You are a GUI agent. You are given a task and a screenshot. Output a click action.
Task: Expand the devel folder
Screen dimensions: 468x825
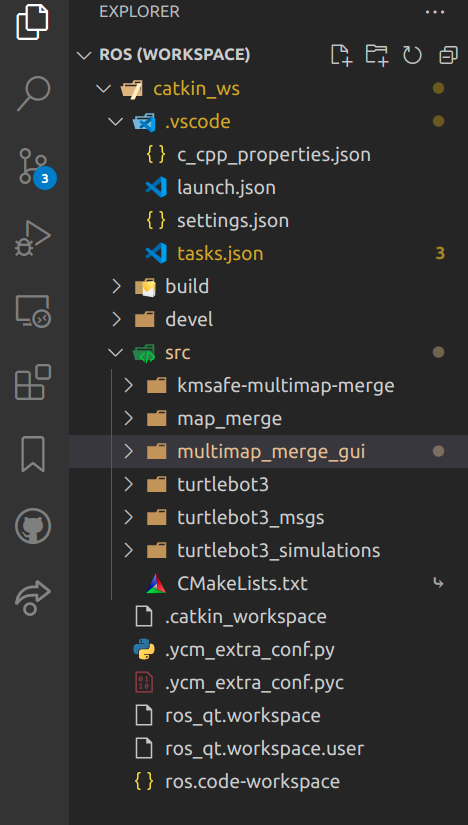(x=116, y=319)
